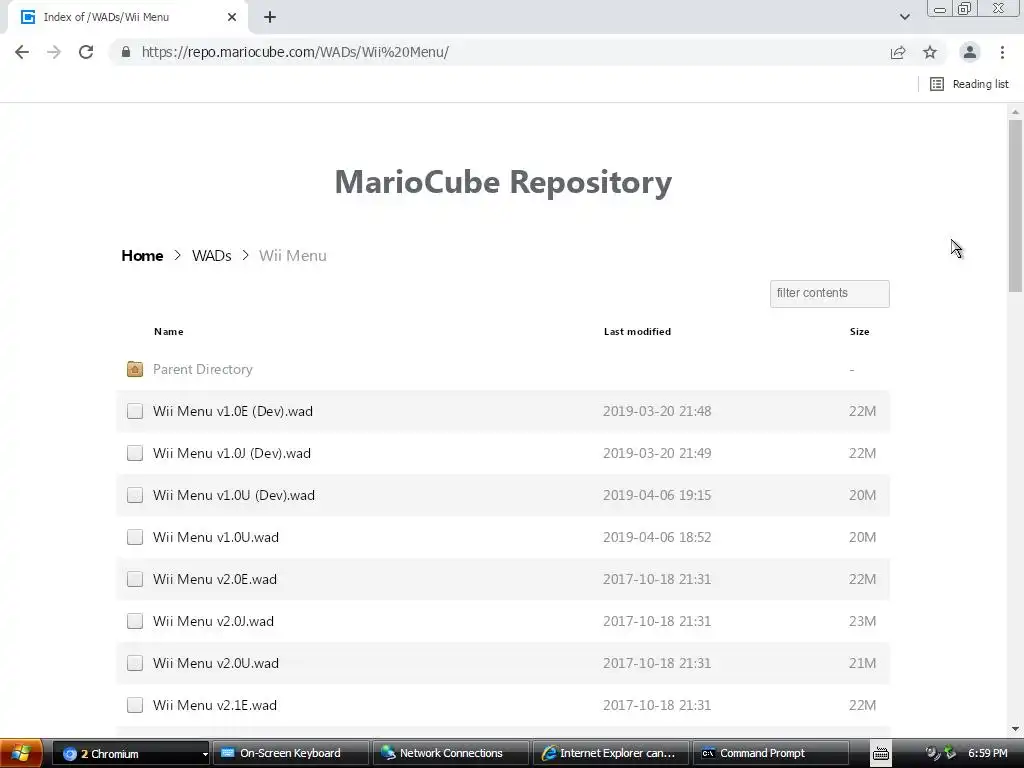Click the share page icon in address bar
Screen dimensions: 1024x768
(x=898, y=52)
